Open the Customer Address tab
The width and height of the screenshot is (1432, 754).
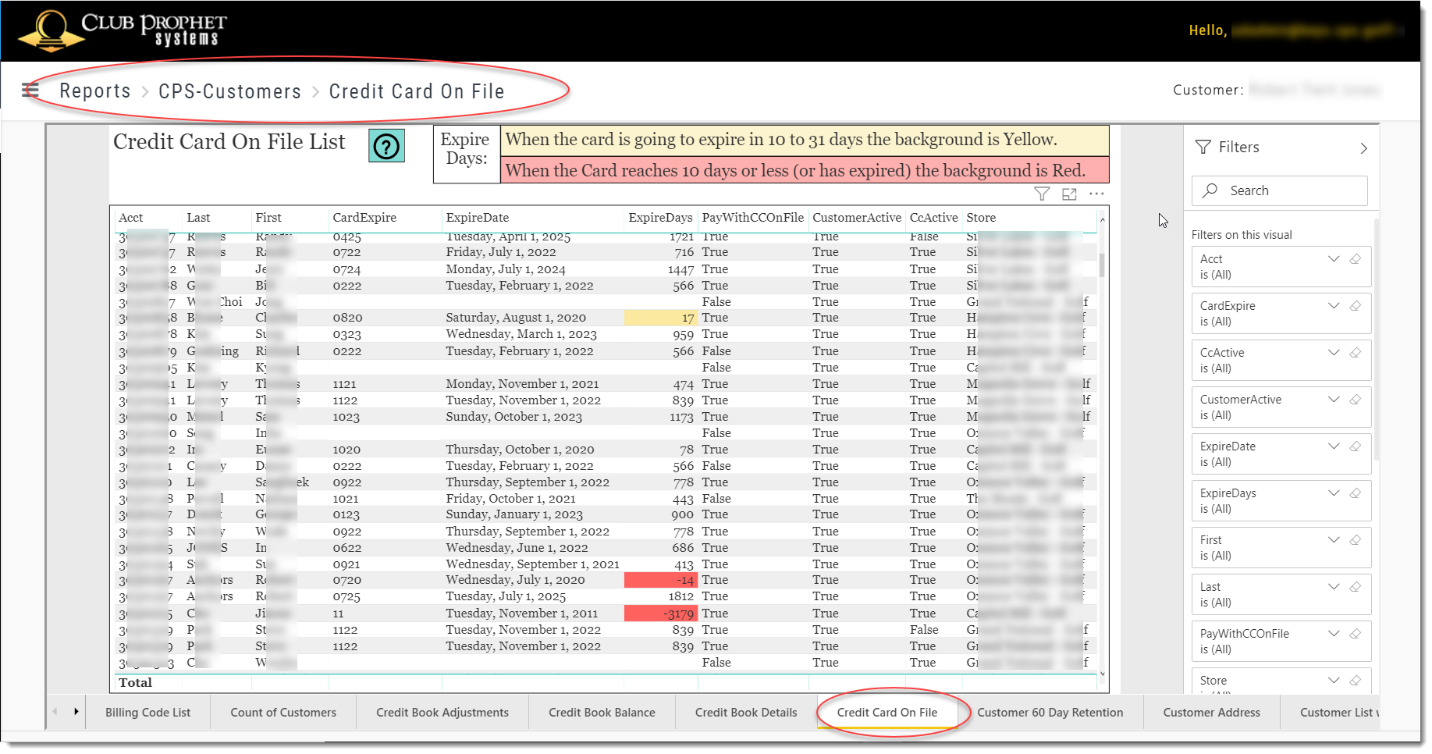pos(1211,712)
